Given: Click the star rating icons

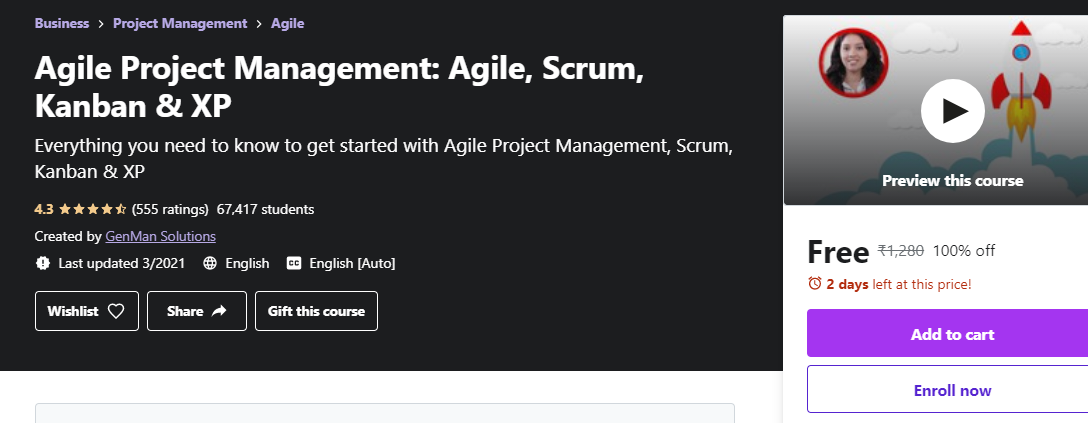Looking at the screenshot, I should (x=92, y=209).
